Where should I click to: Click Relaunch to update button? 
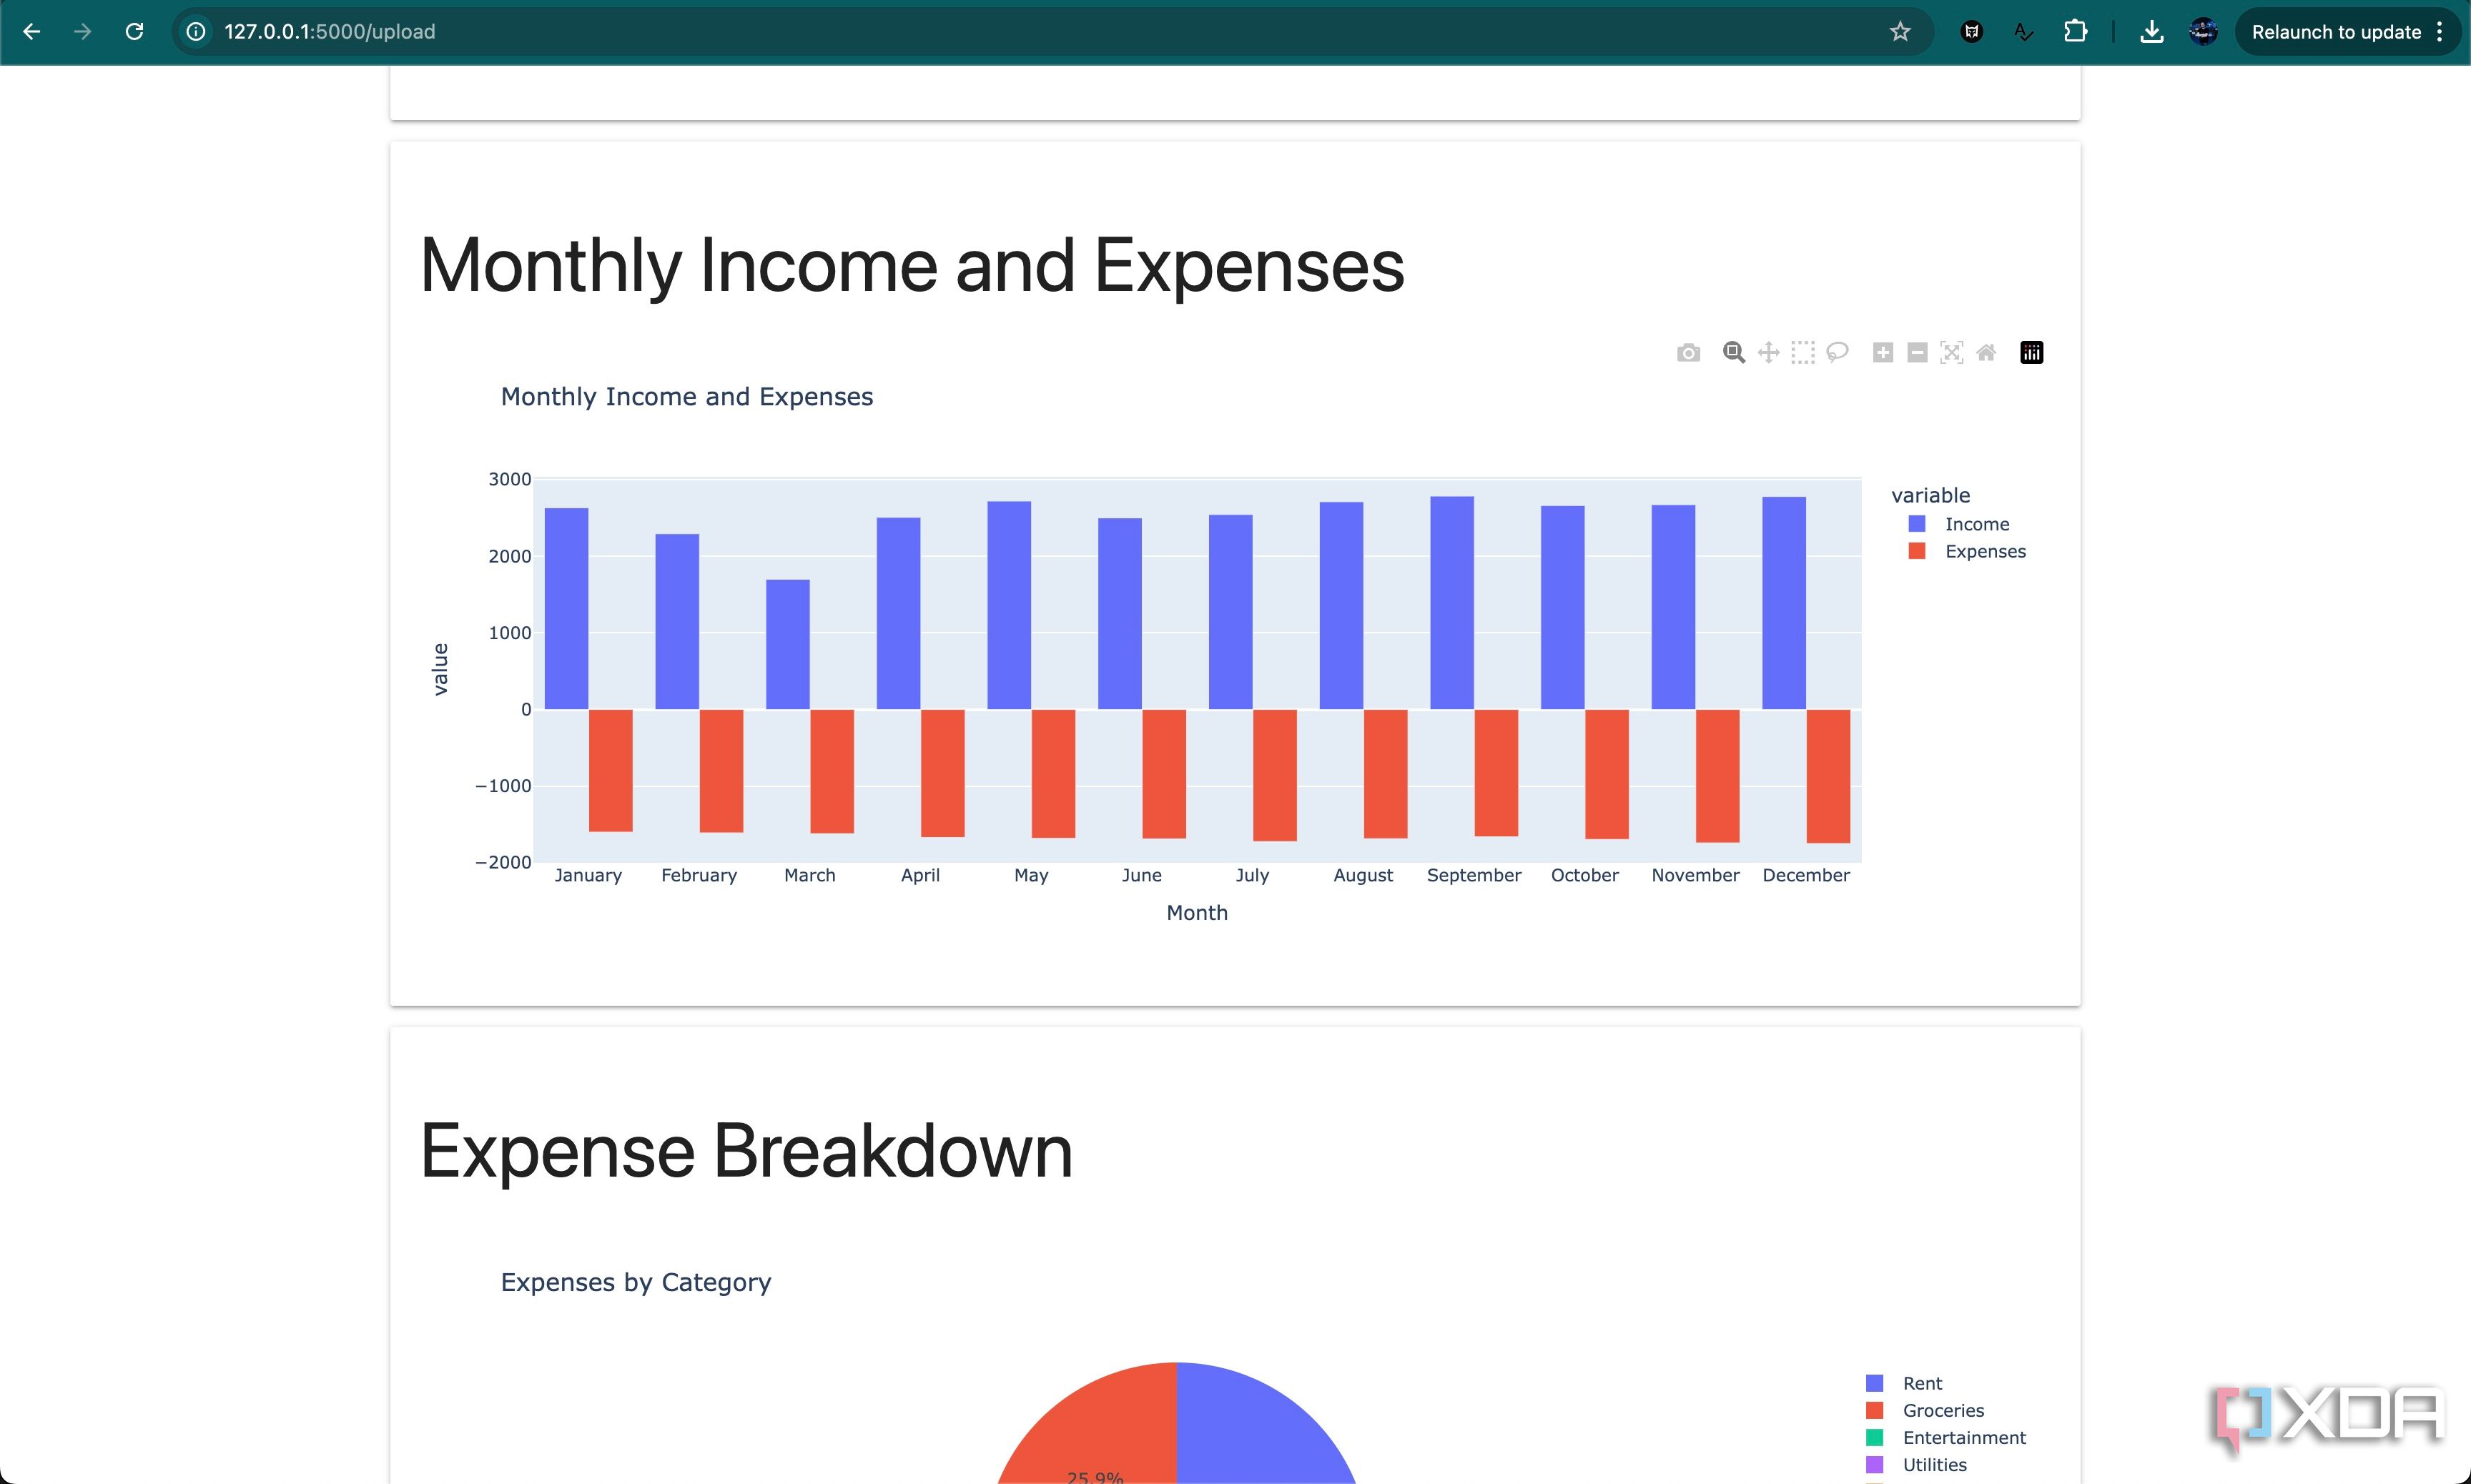2335,32
